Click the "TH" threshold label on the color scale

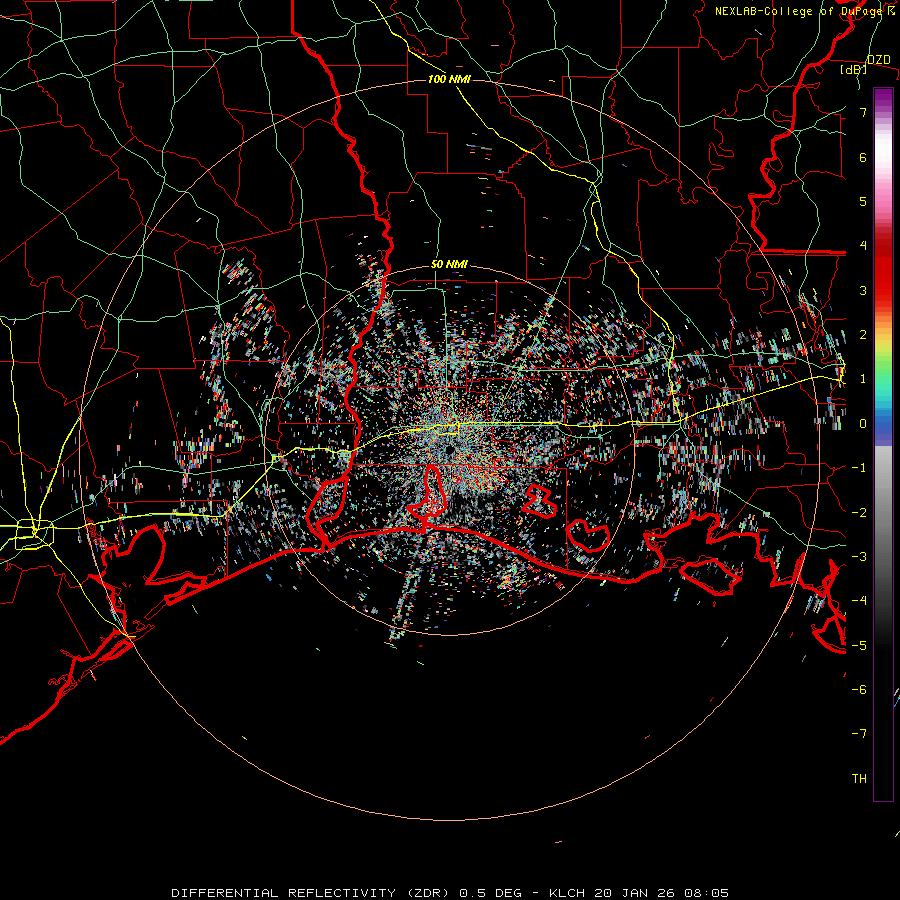pos(859,779)
